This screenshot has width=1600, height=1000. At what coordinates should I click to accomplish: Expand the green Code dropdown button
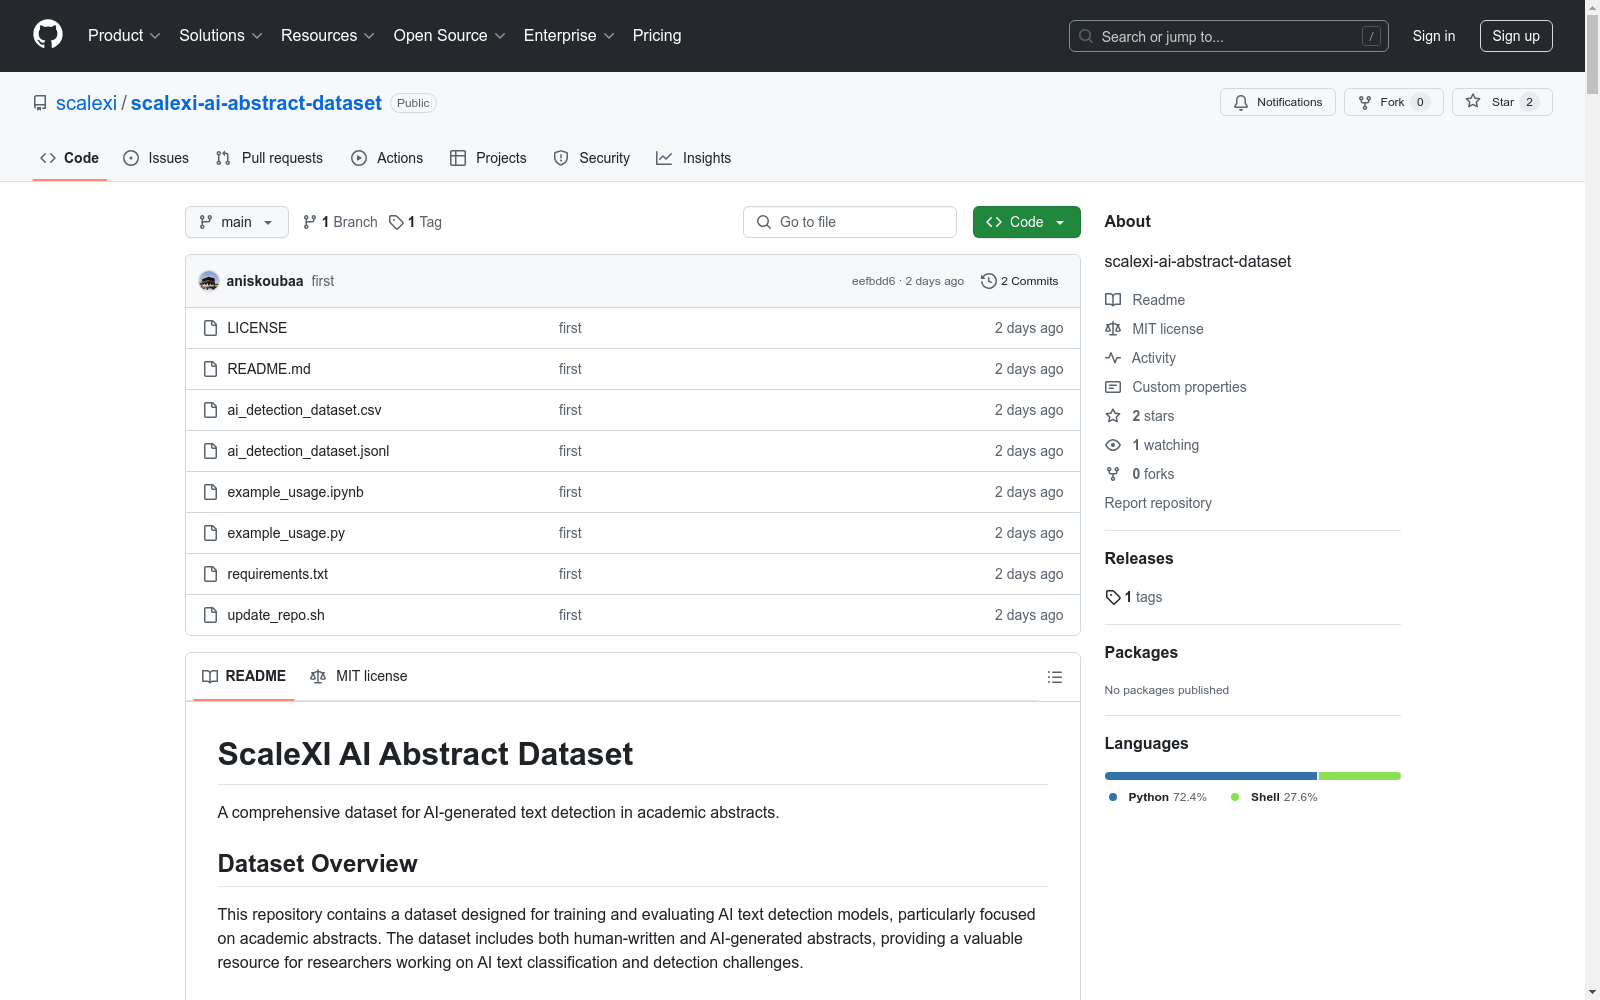[x=1026, y=222]
